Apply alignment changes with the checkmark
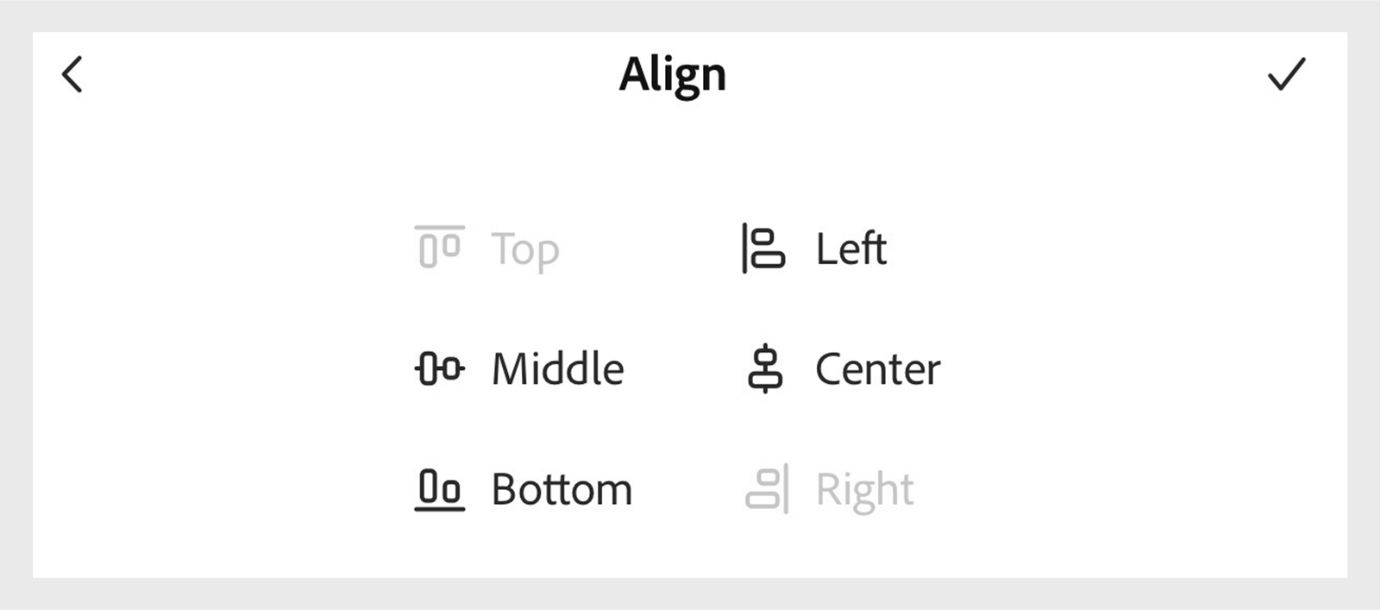Screen dimensions: 1381x610 1286,73
